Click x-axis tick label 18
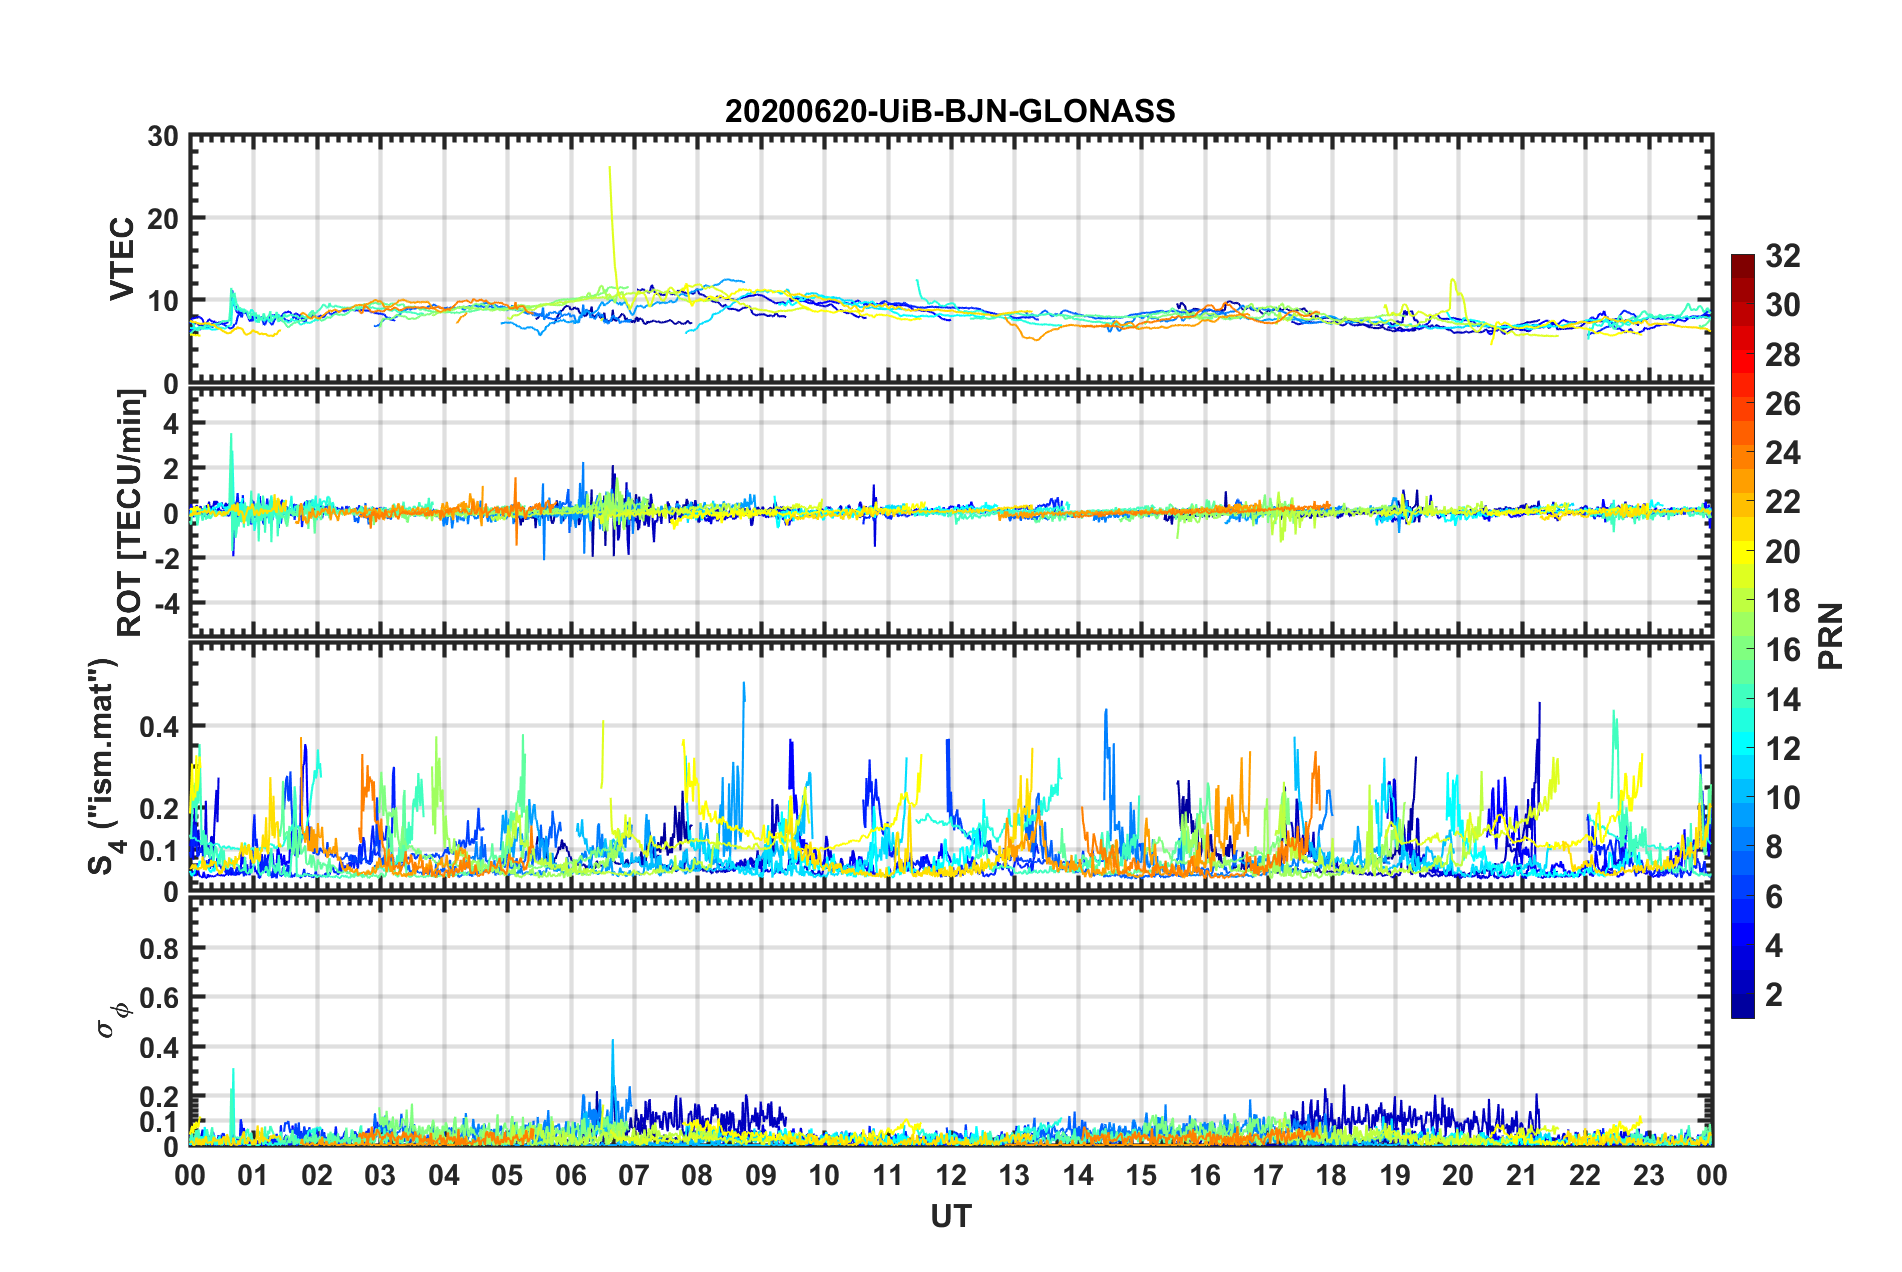The image size is (1902, 1272). [x=1331, y=1175]
